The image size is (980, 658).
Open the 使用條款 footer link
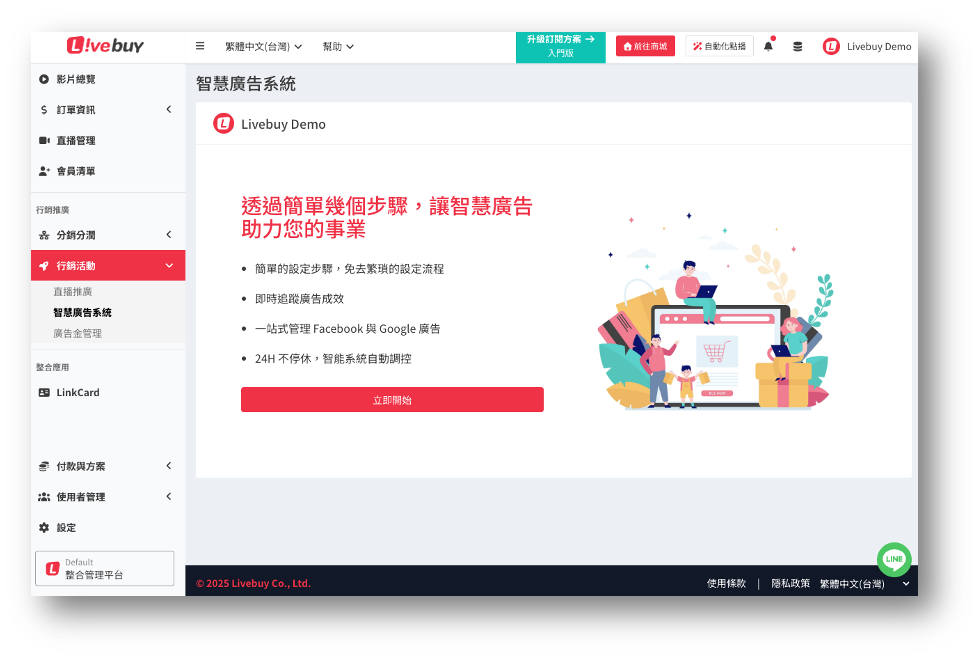726,583
